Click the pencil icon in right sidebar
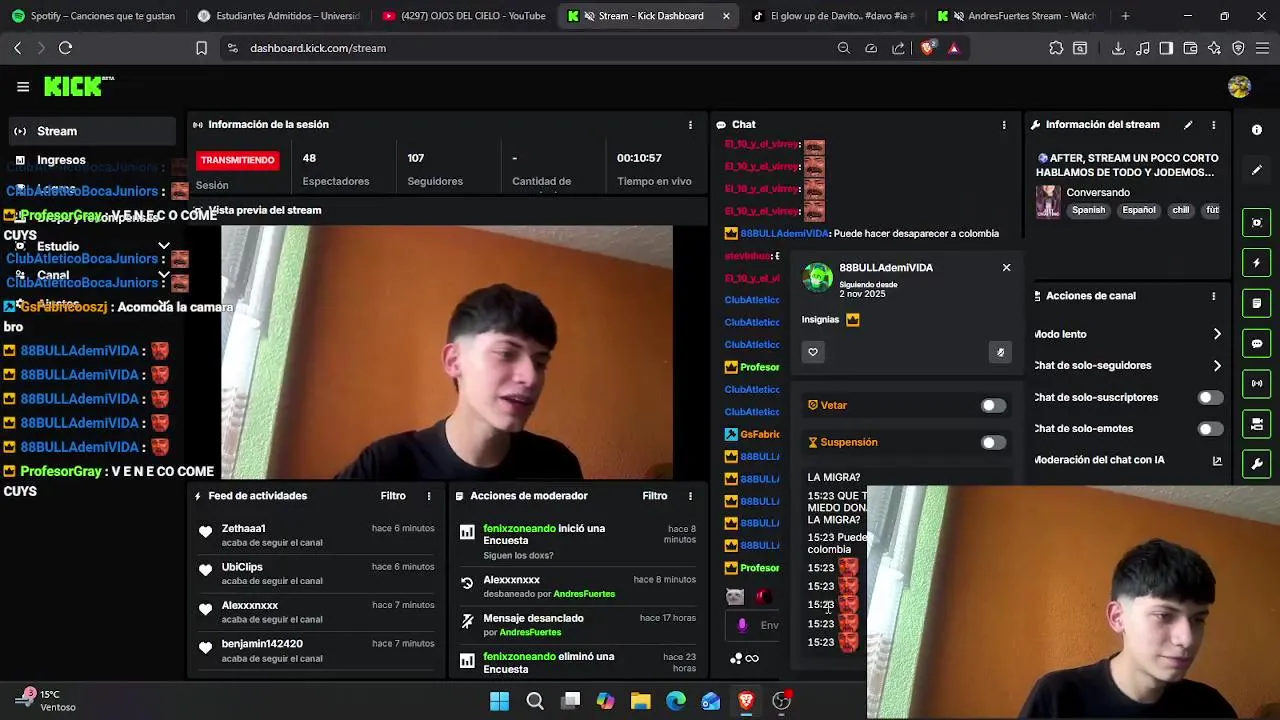 coord(1257,170)
